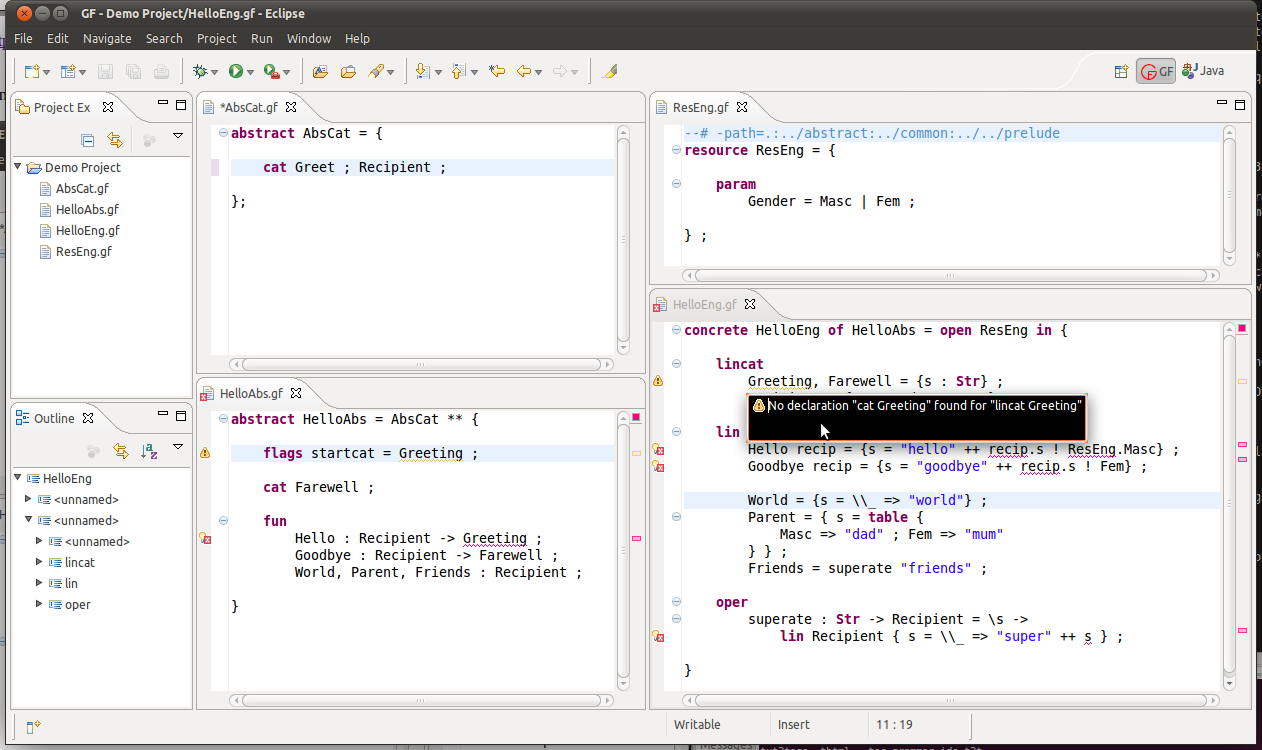
Task: Collapse the lincat fold in HelloEng.gf
Action: point(677,364)
